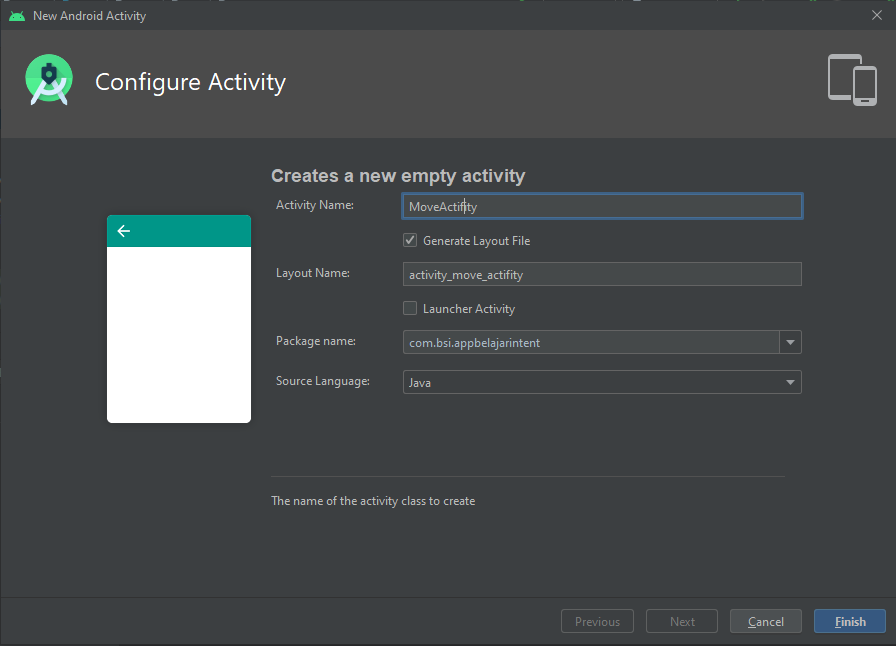Click the green Android icon in title bar
The height and width of the screenshot is (646, 896).
click(x=17, y=16)
